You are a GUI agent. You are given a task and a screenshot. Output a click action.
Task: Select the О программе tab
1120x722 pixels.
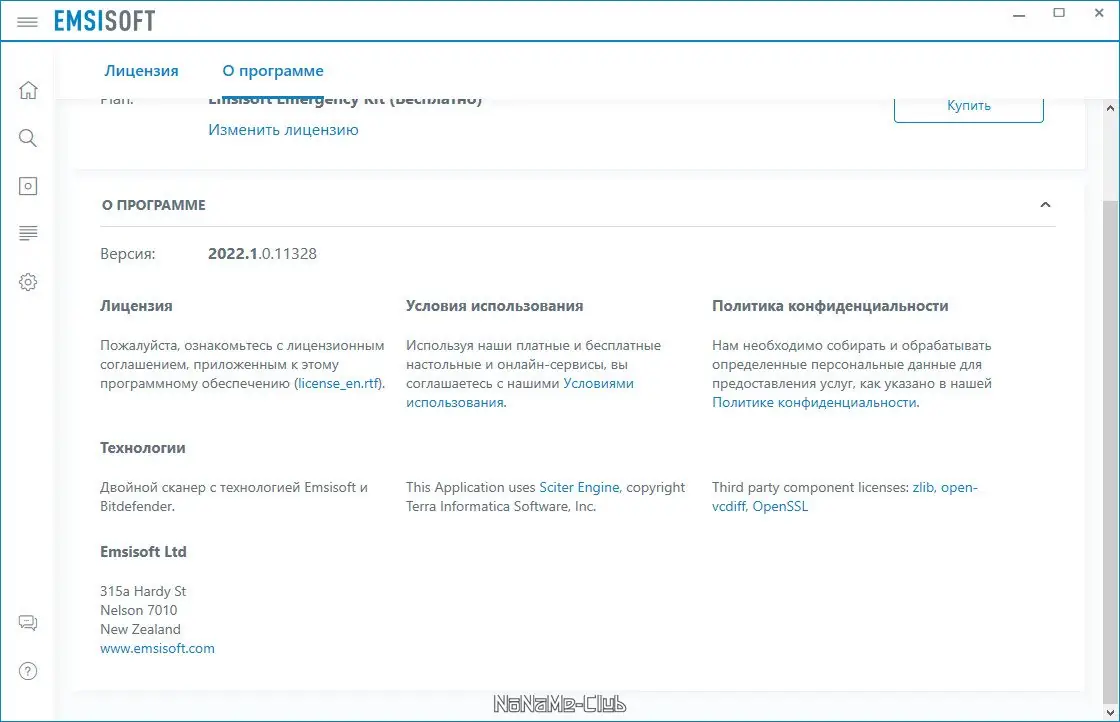pyautogui.click(x=273, y=71)
